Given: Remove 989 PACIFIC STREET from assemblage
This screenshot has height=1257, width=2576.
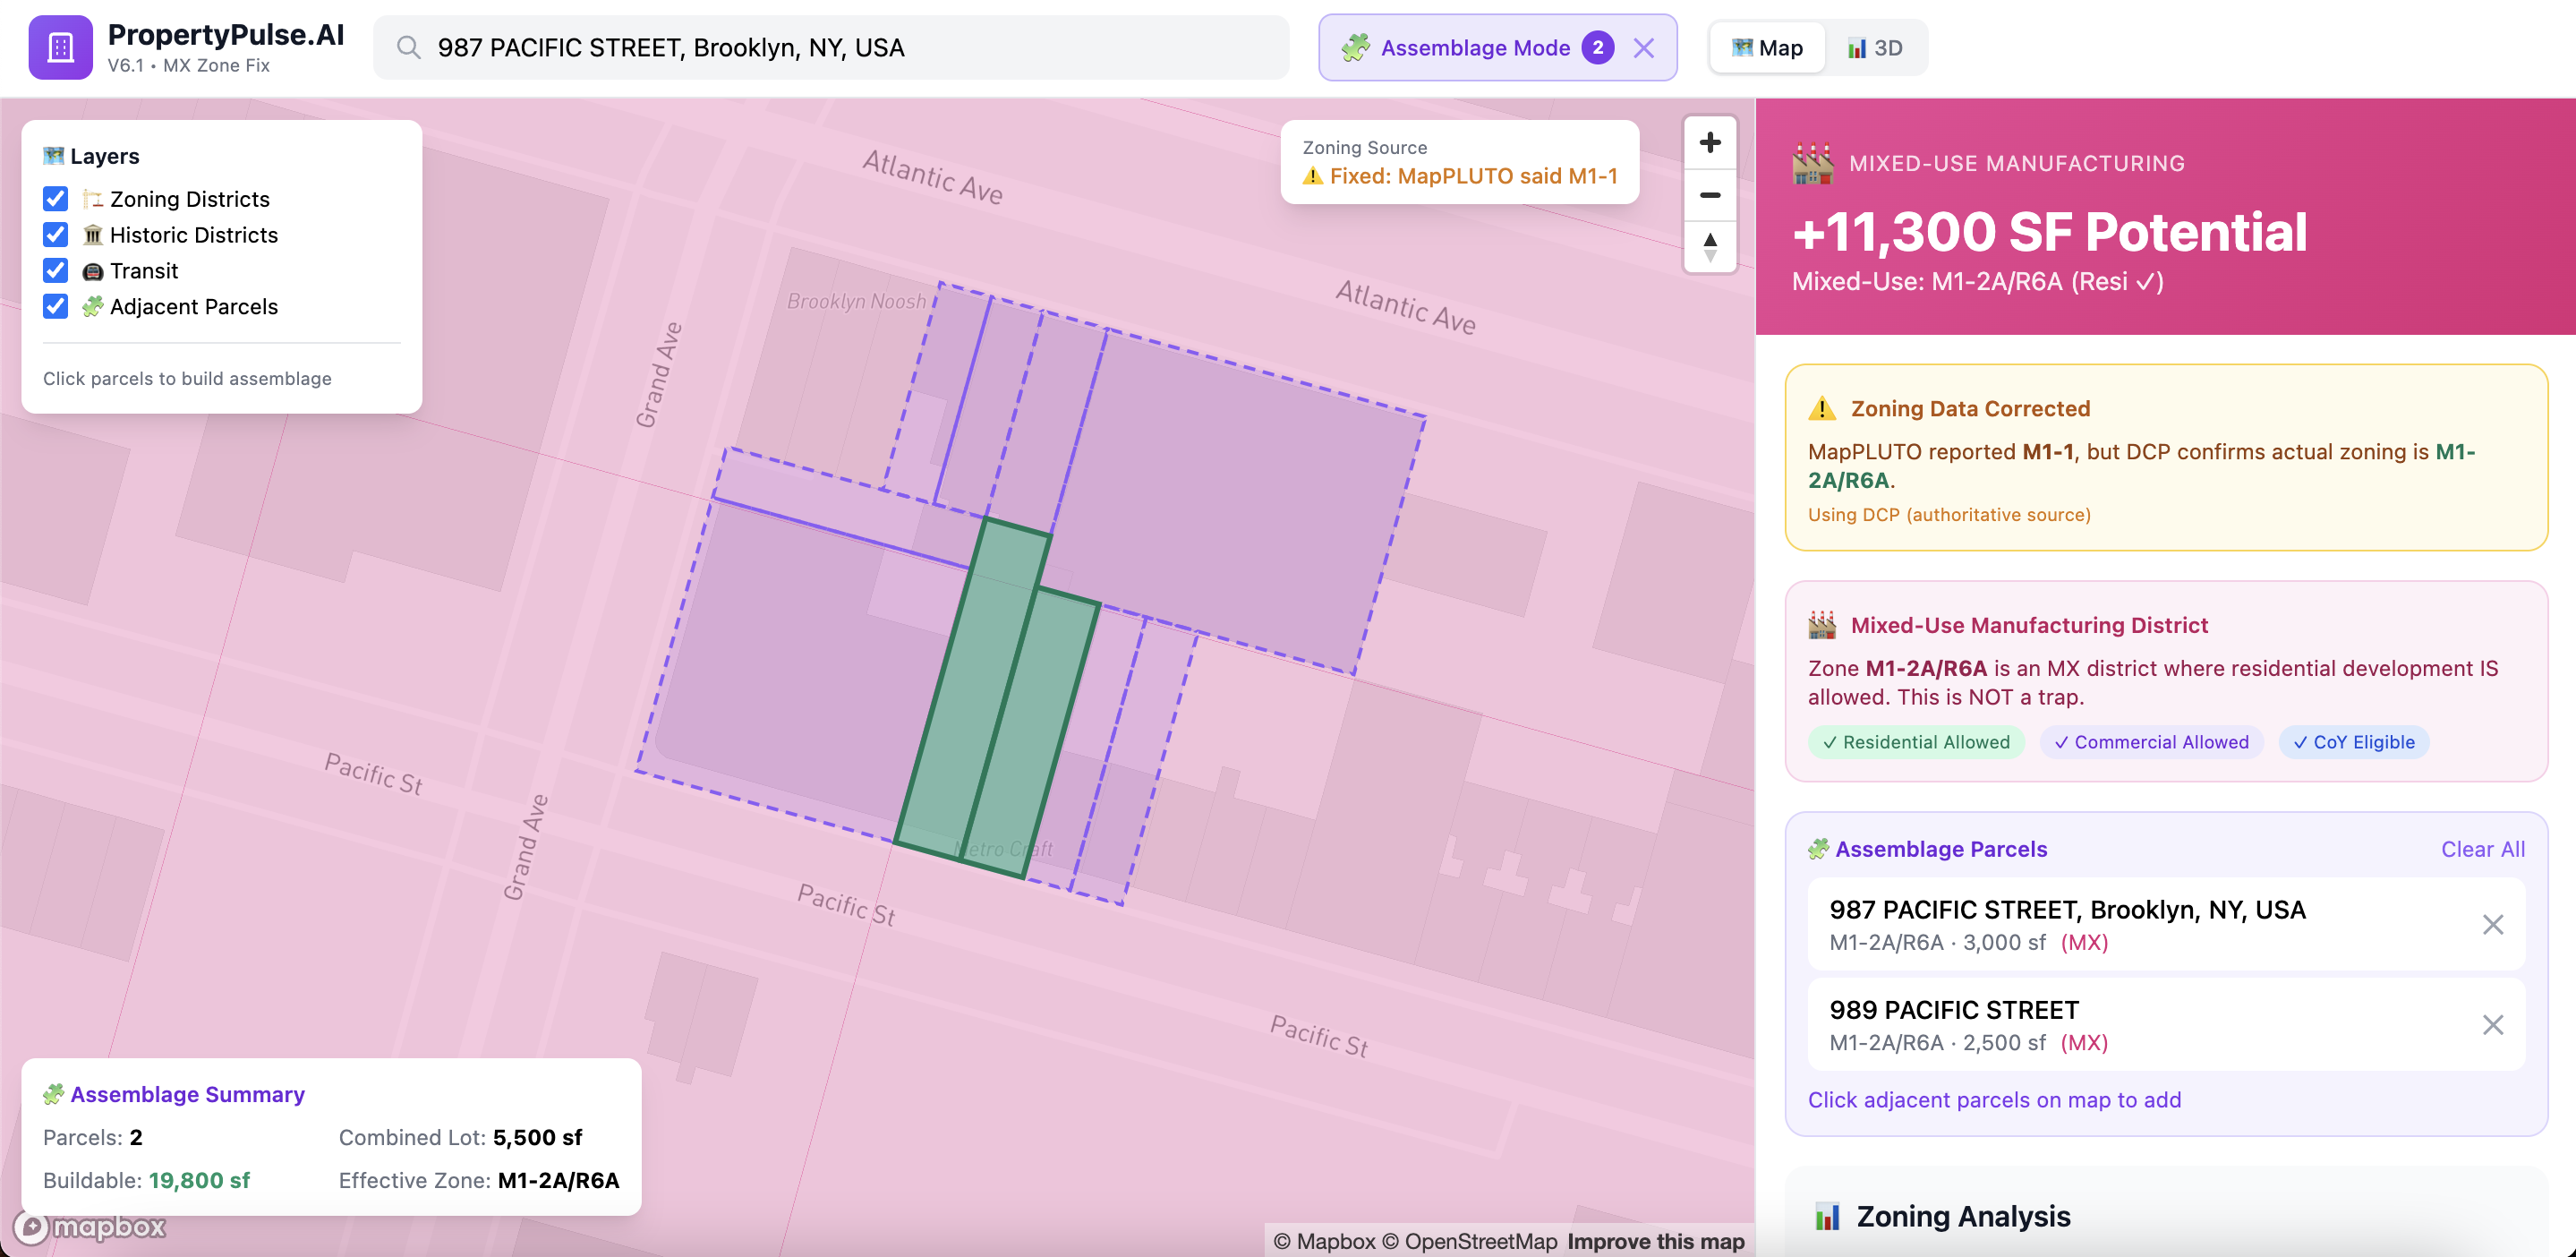Looking at the screenshot, I should tap(2494, 1024).
